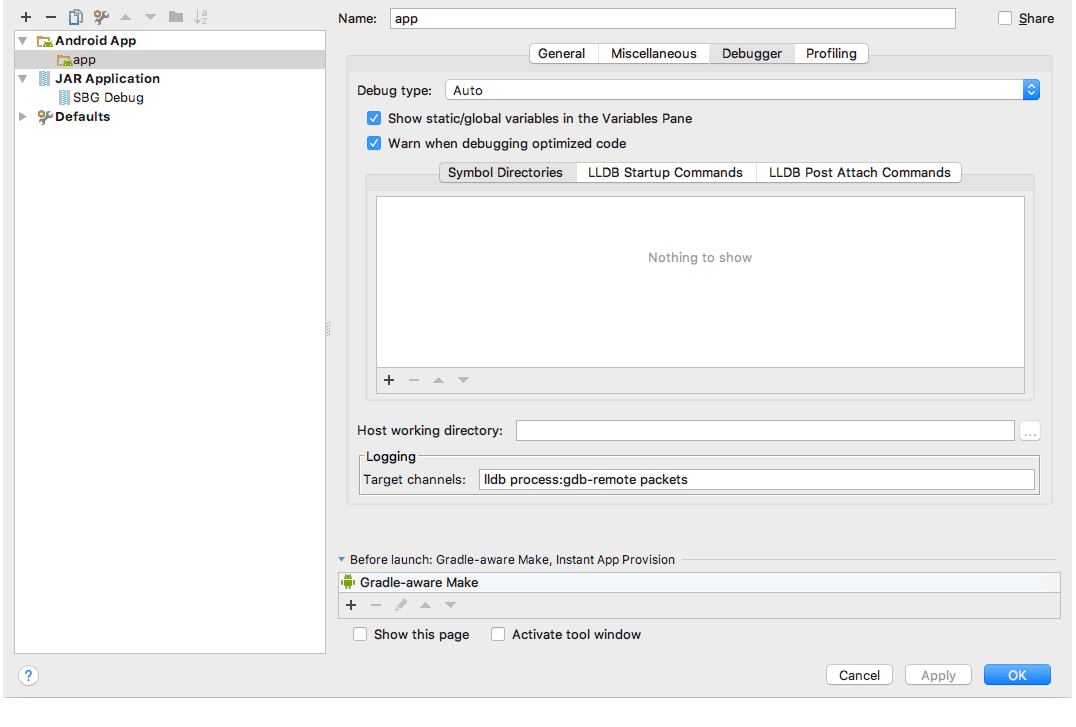Screen dimensions: 1076x727
Task: Enable Show this page
Action: [x=360, y=635]
